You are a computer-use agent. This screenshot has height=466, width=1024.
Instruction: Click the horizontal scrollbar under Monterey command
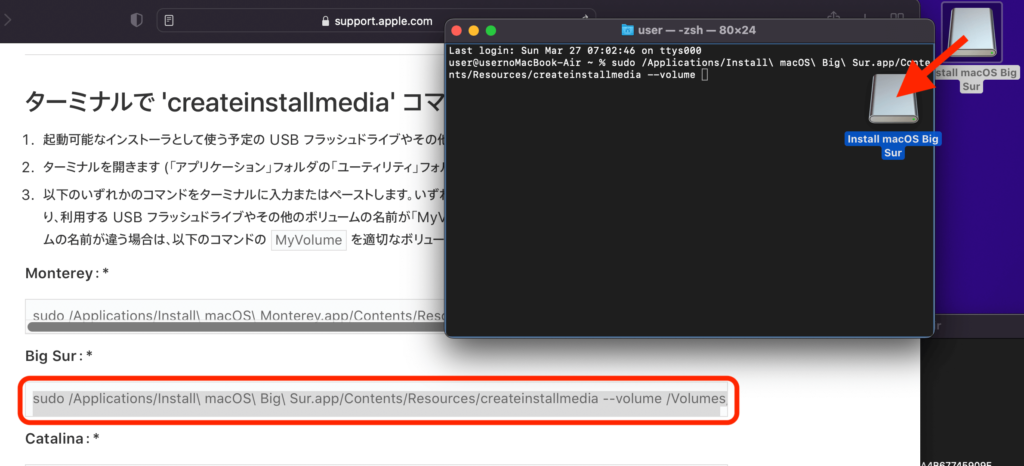235,326
